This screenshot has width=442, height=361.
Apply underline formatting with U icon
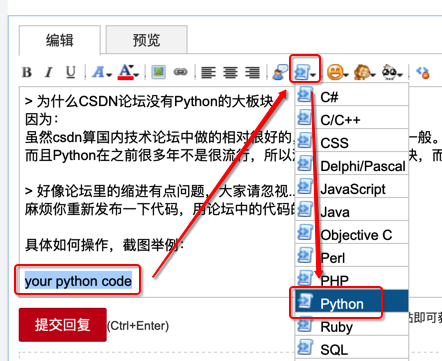[70, 72]
